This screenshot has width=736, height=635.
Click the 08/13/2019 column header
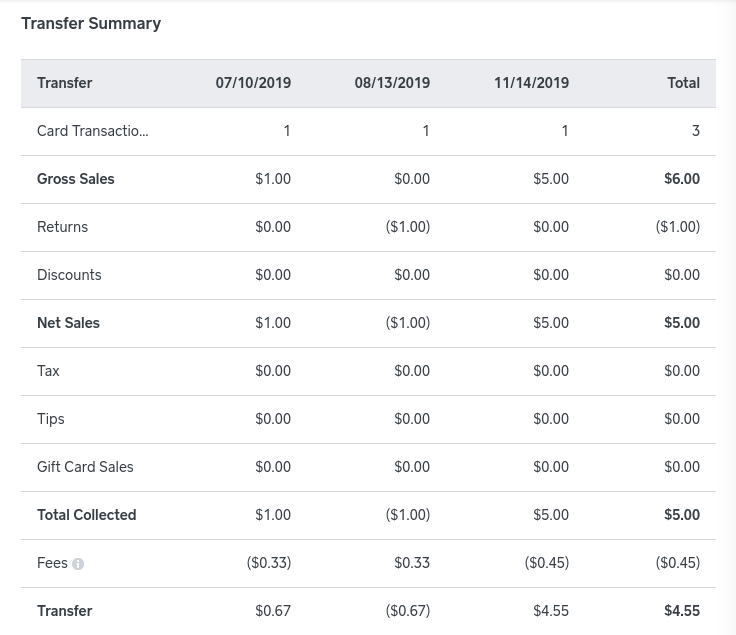[392, 83]
